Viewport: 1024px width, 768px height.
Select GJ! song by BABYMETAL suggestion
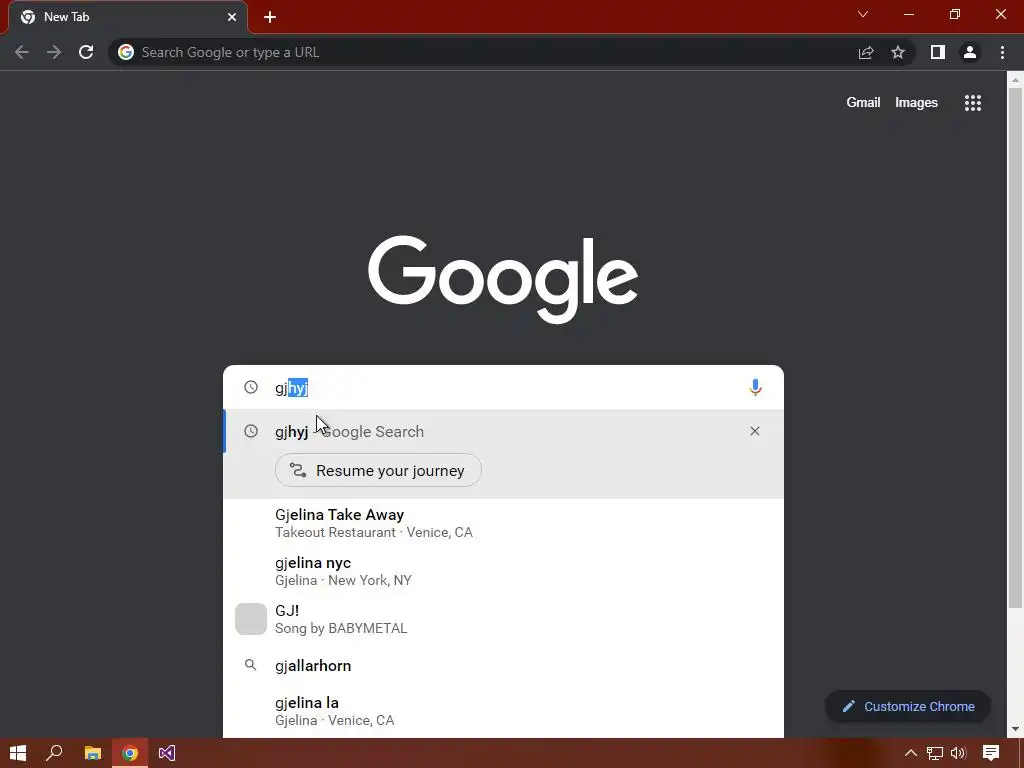point(503,619)
